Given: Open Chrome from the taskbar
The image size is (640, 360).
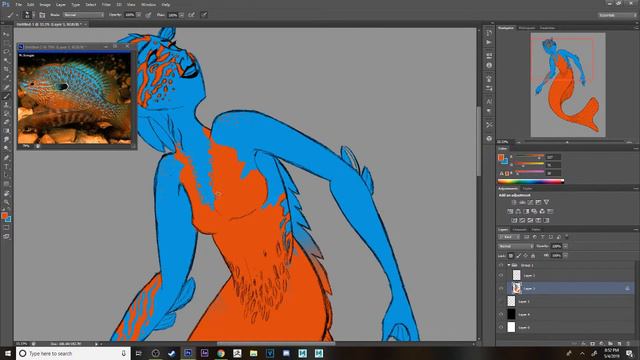Looking at the screenshot, I should (x=221, y=353).
